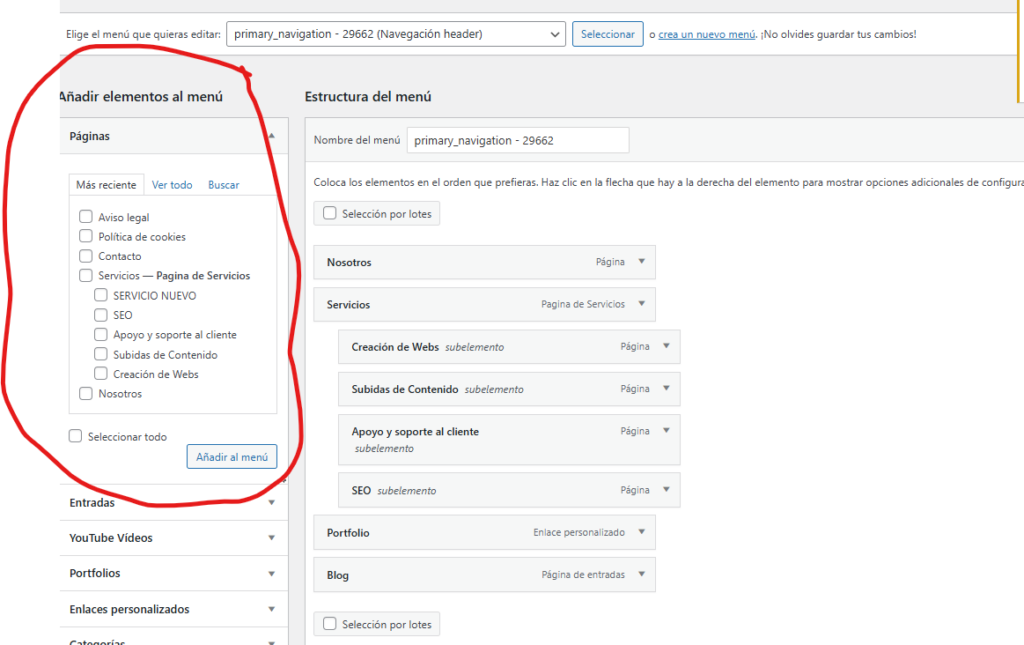Click the Añadir al menú button
1024x645 pixels.
(232, 457)
